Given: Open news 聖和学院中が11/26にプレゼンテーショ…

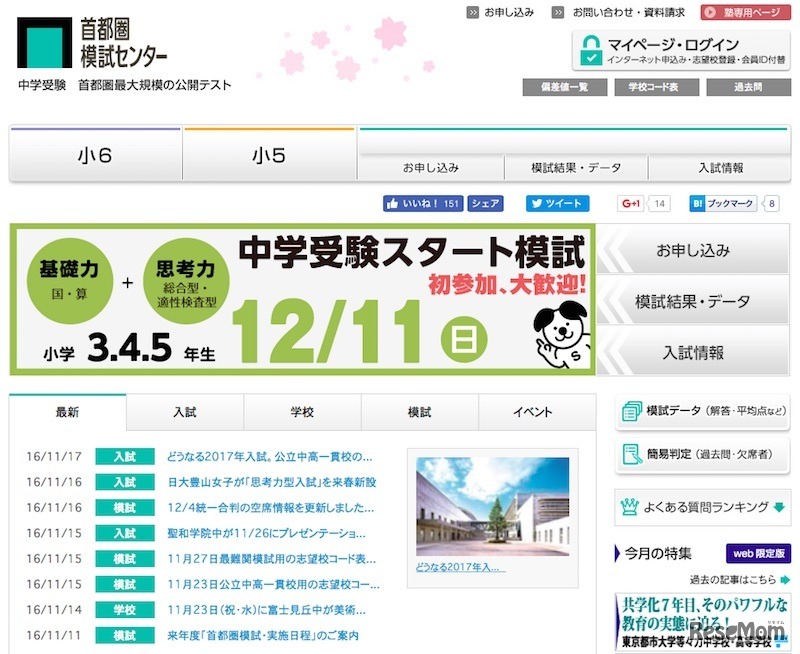Looking at the screenshot, I should (266, 533).
